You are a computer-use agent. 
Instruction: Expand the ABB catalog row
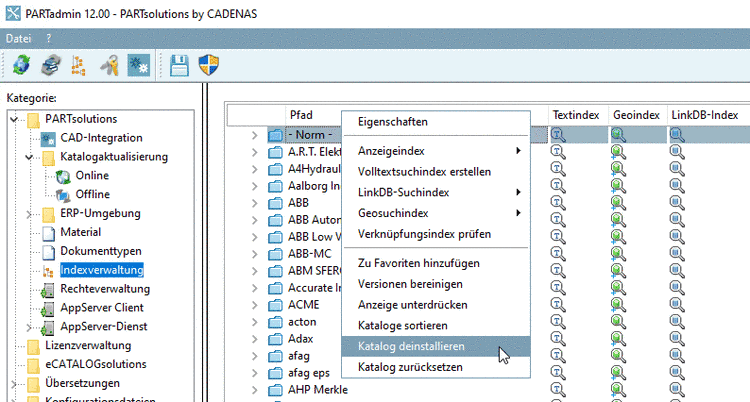[x=255, y=203]
